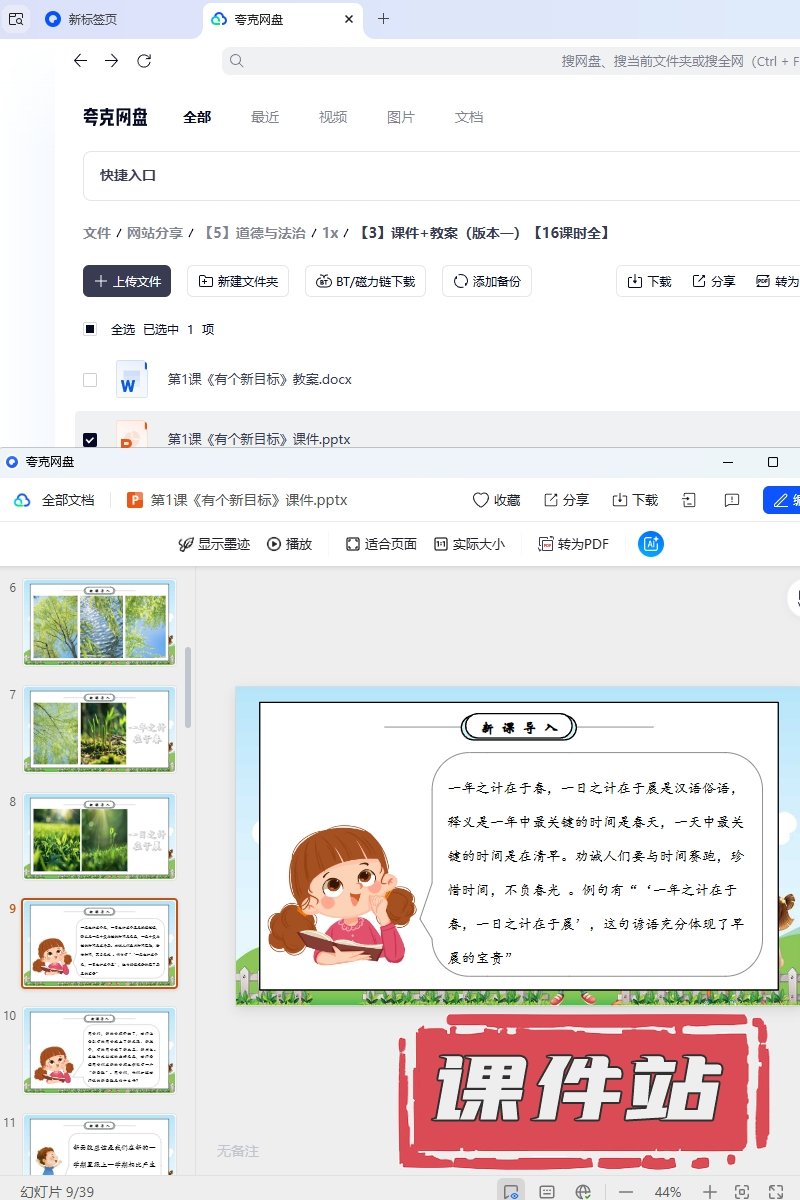Zoom out with the minus icon
800x1200 pixels.
pos(626,1191)
